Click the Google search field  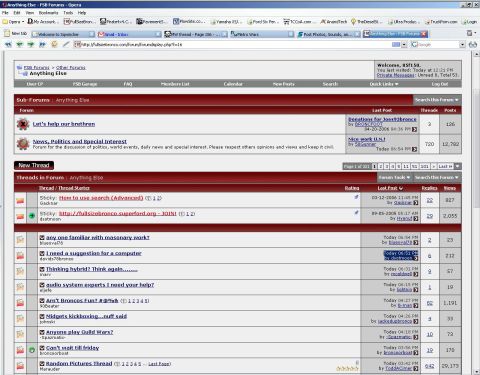[435, 44]
